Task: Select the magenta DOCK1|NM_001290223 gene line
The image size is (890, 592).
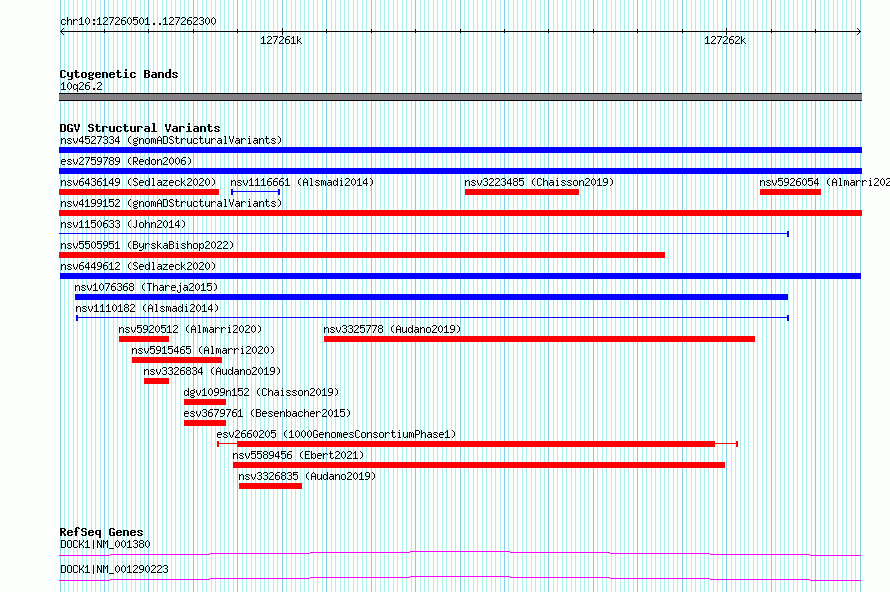Action: click(x=460, y=578)
